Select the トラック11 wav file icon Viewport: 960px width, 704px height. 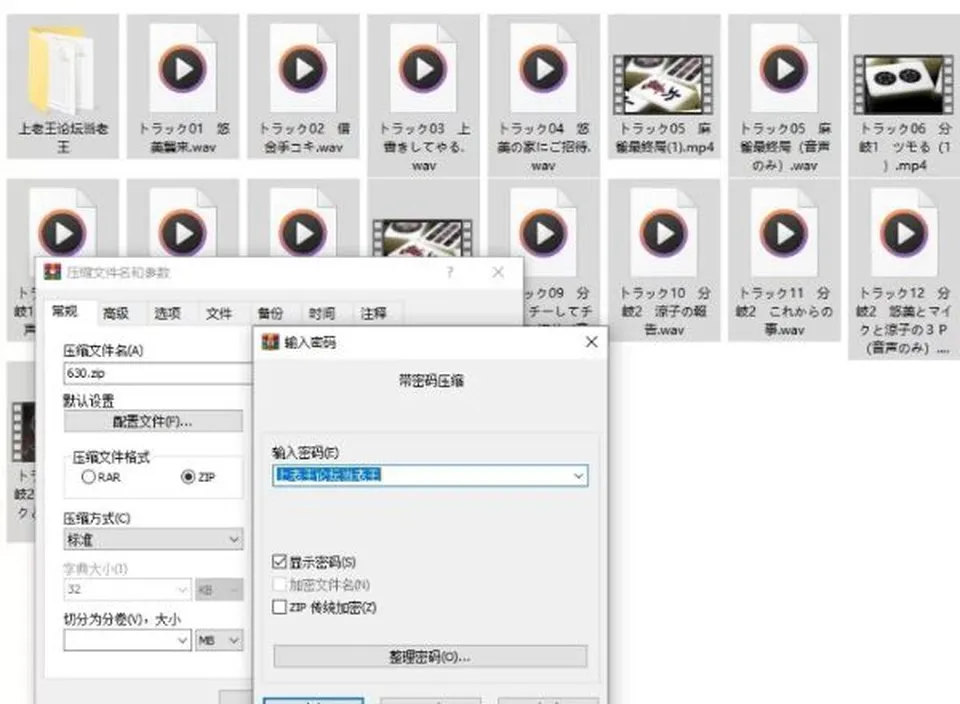pyautogui.click(x=784, y=233)
